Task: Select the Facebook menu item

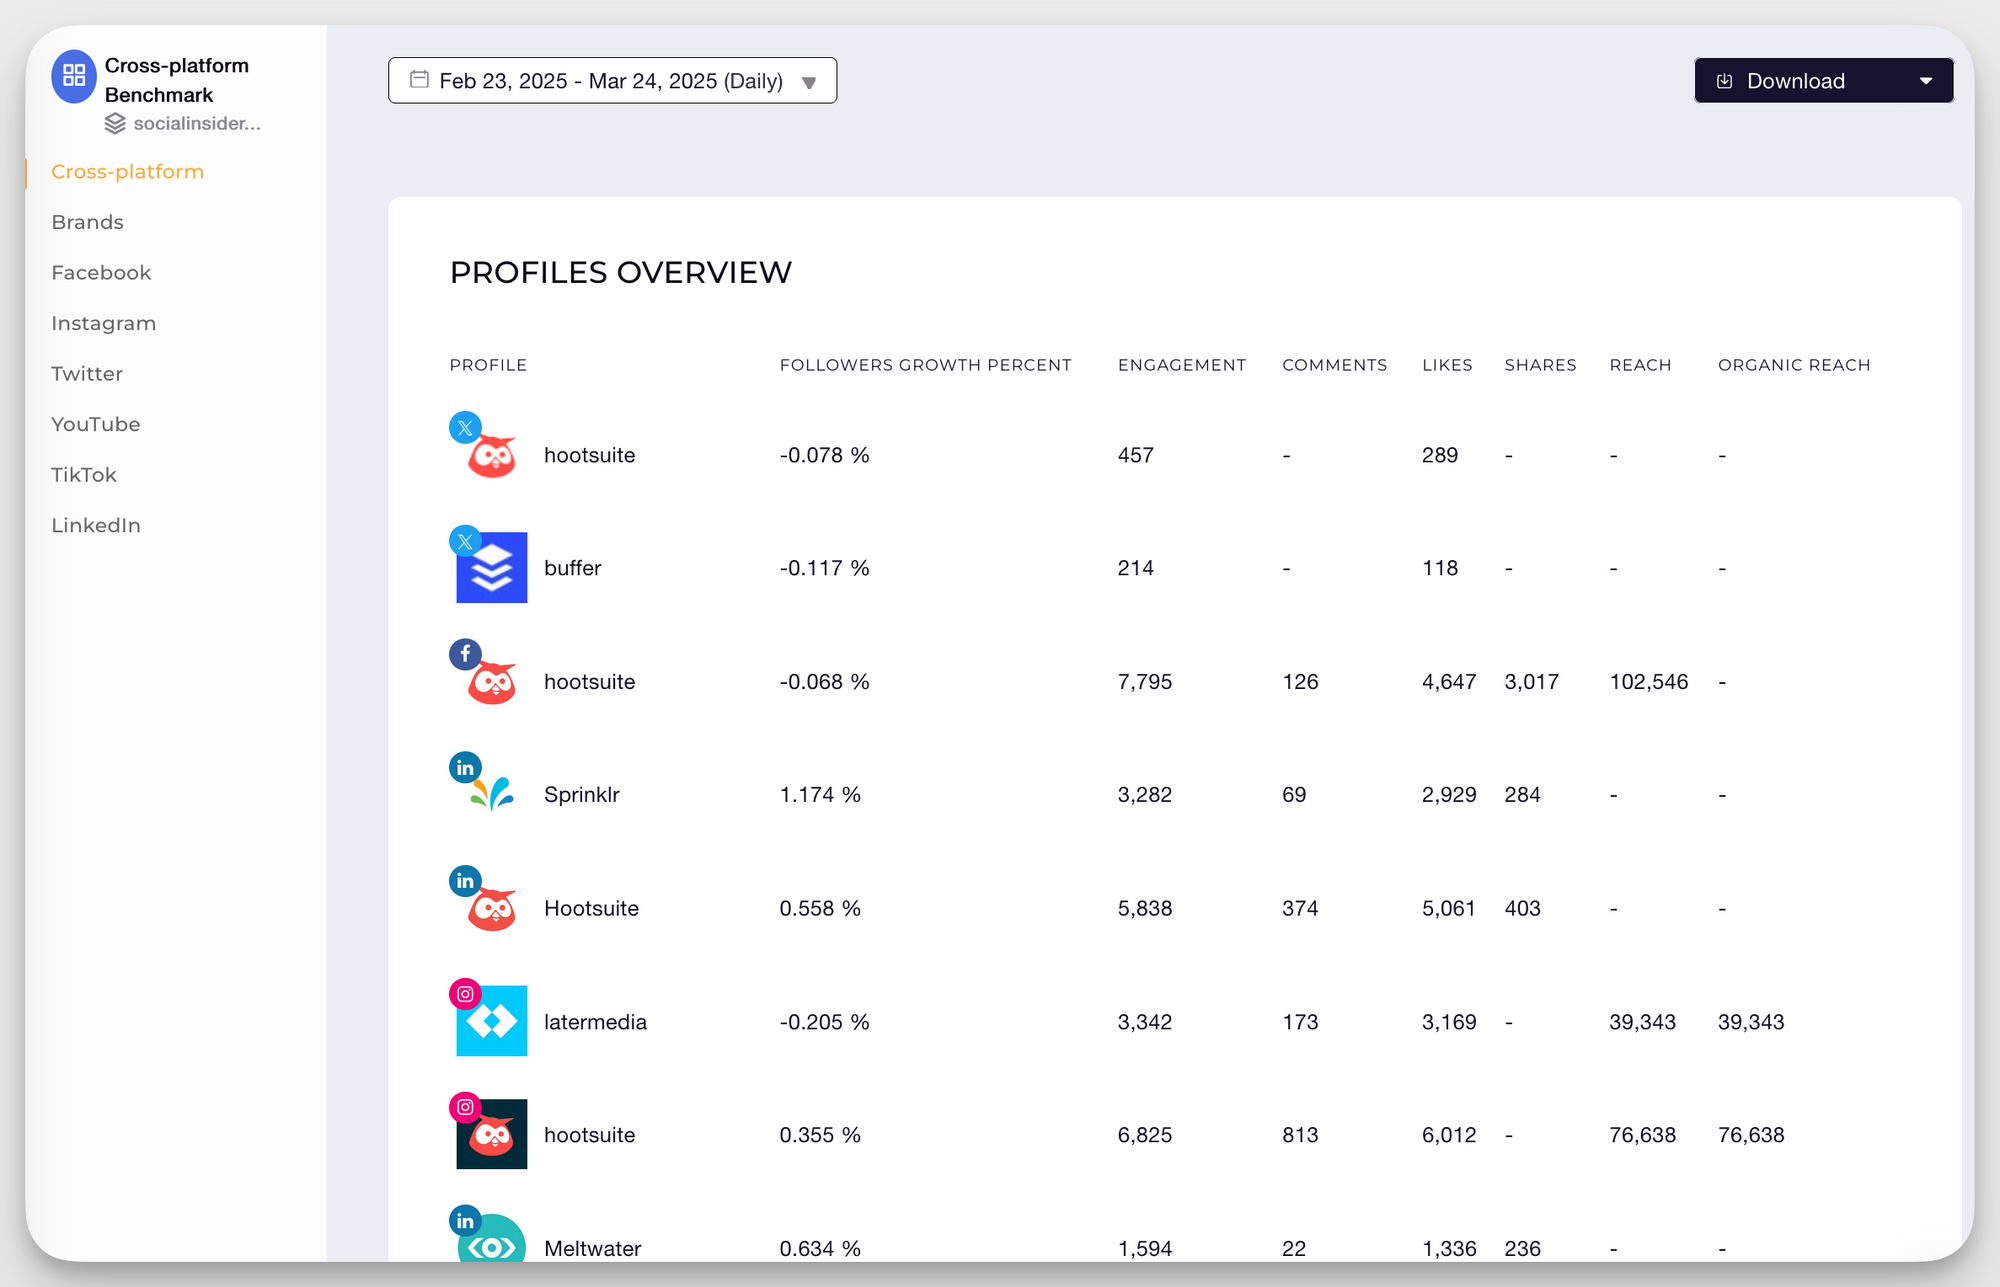Action: pos(102,273)
